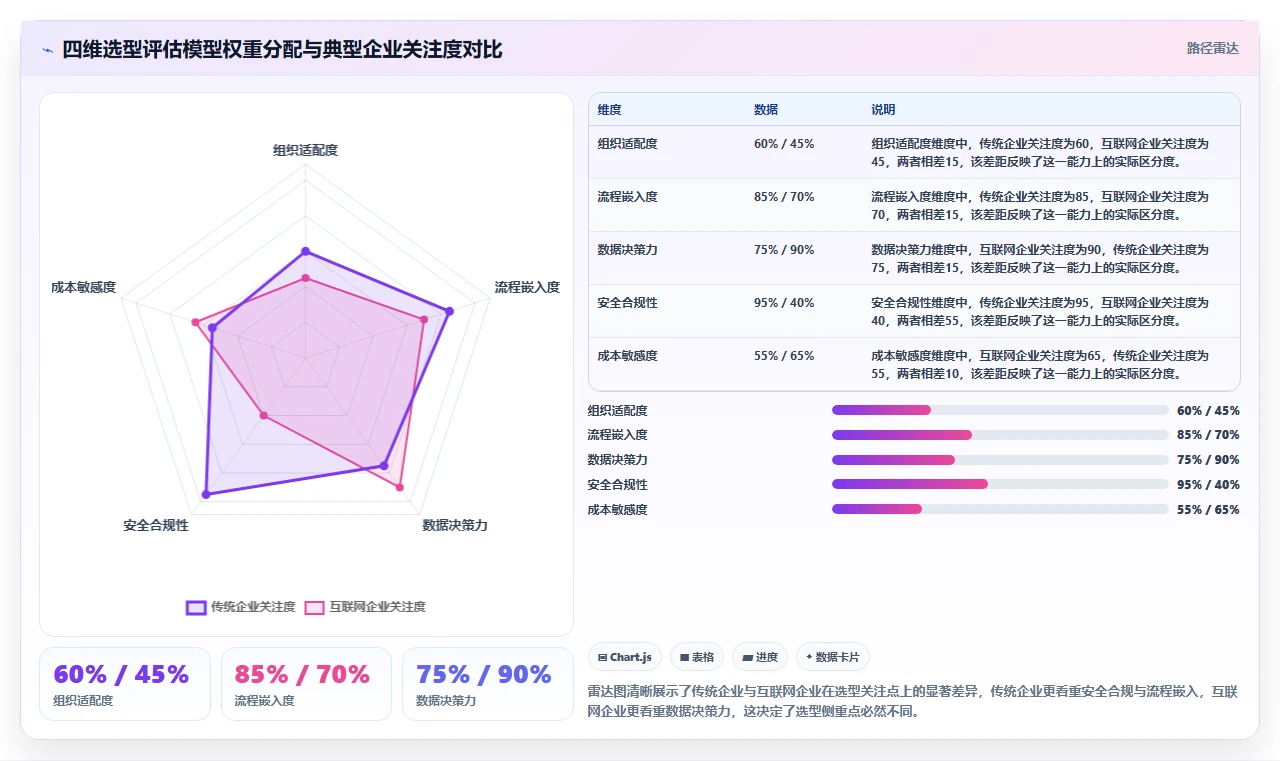Click the chart title heading
Image resolution: width=1280 pixels, height=761 pixels.
click(282, 49)
